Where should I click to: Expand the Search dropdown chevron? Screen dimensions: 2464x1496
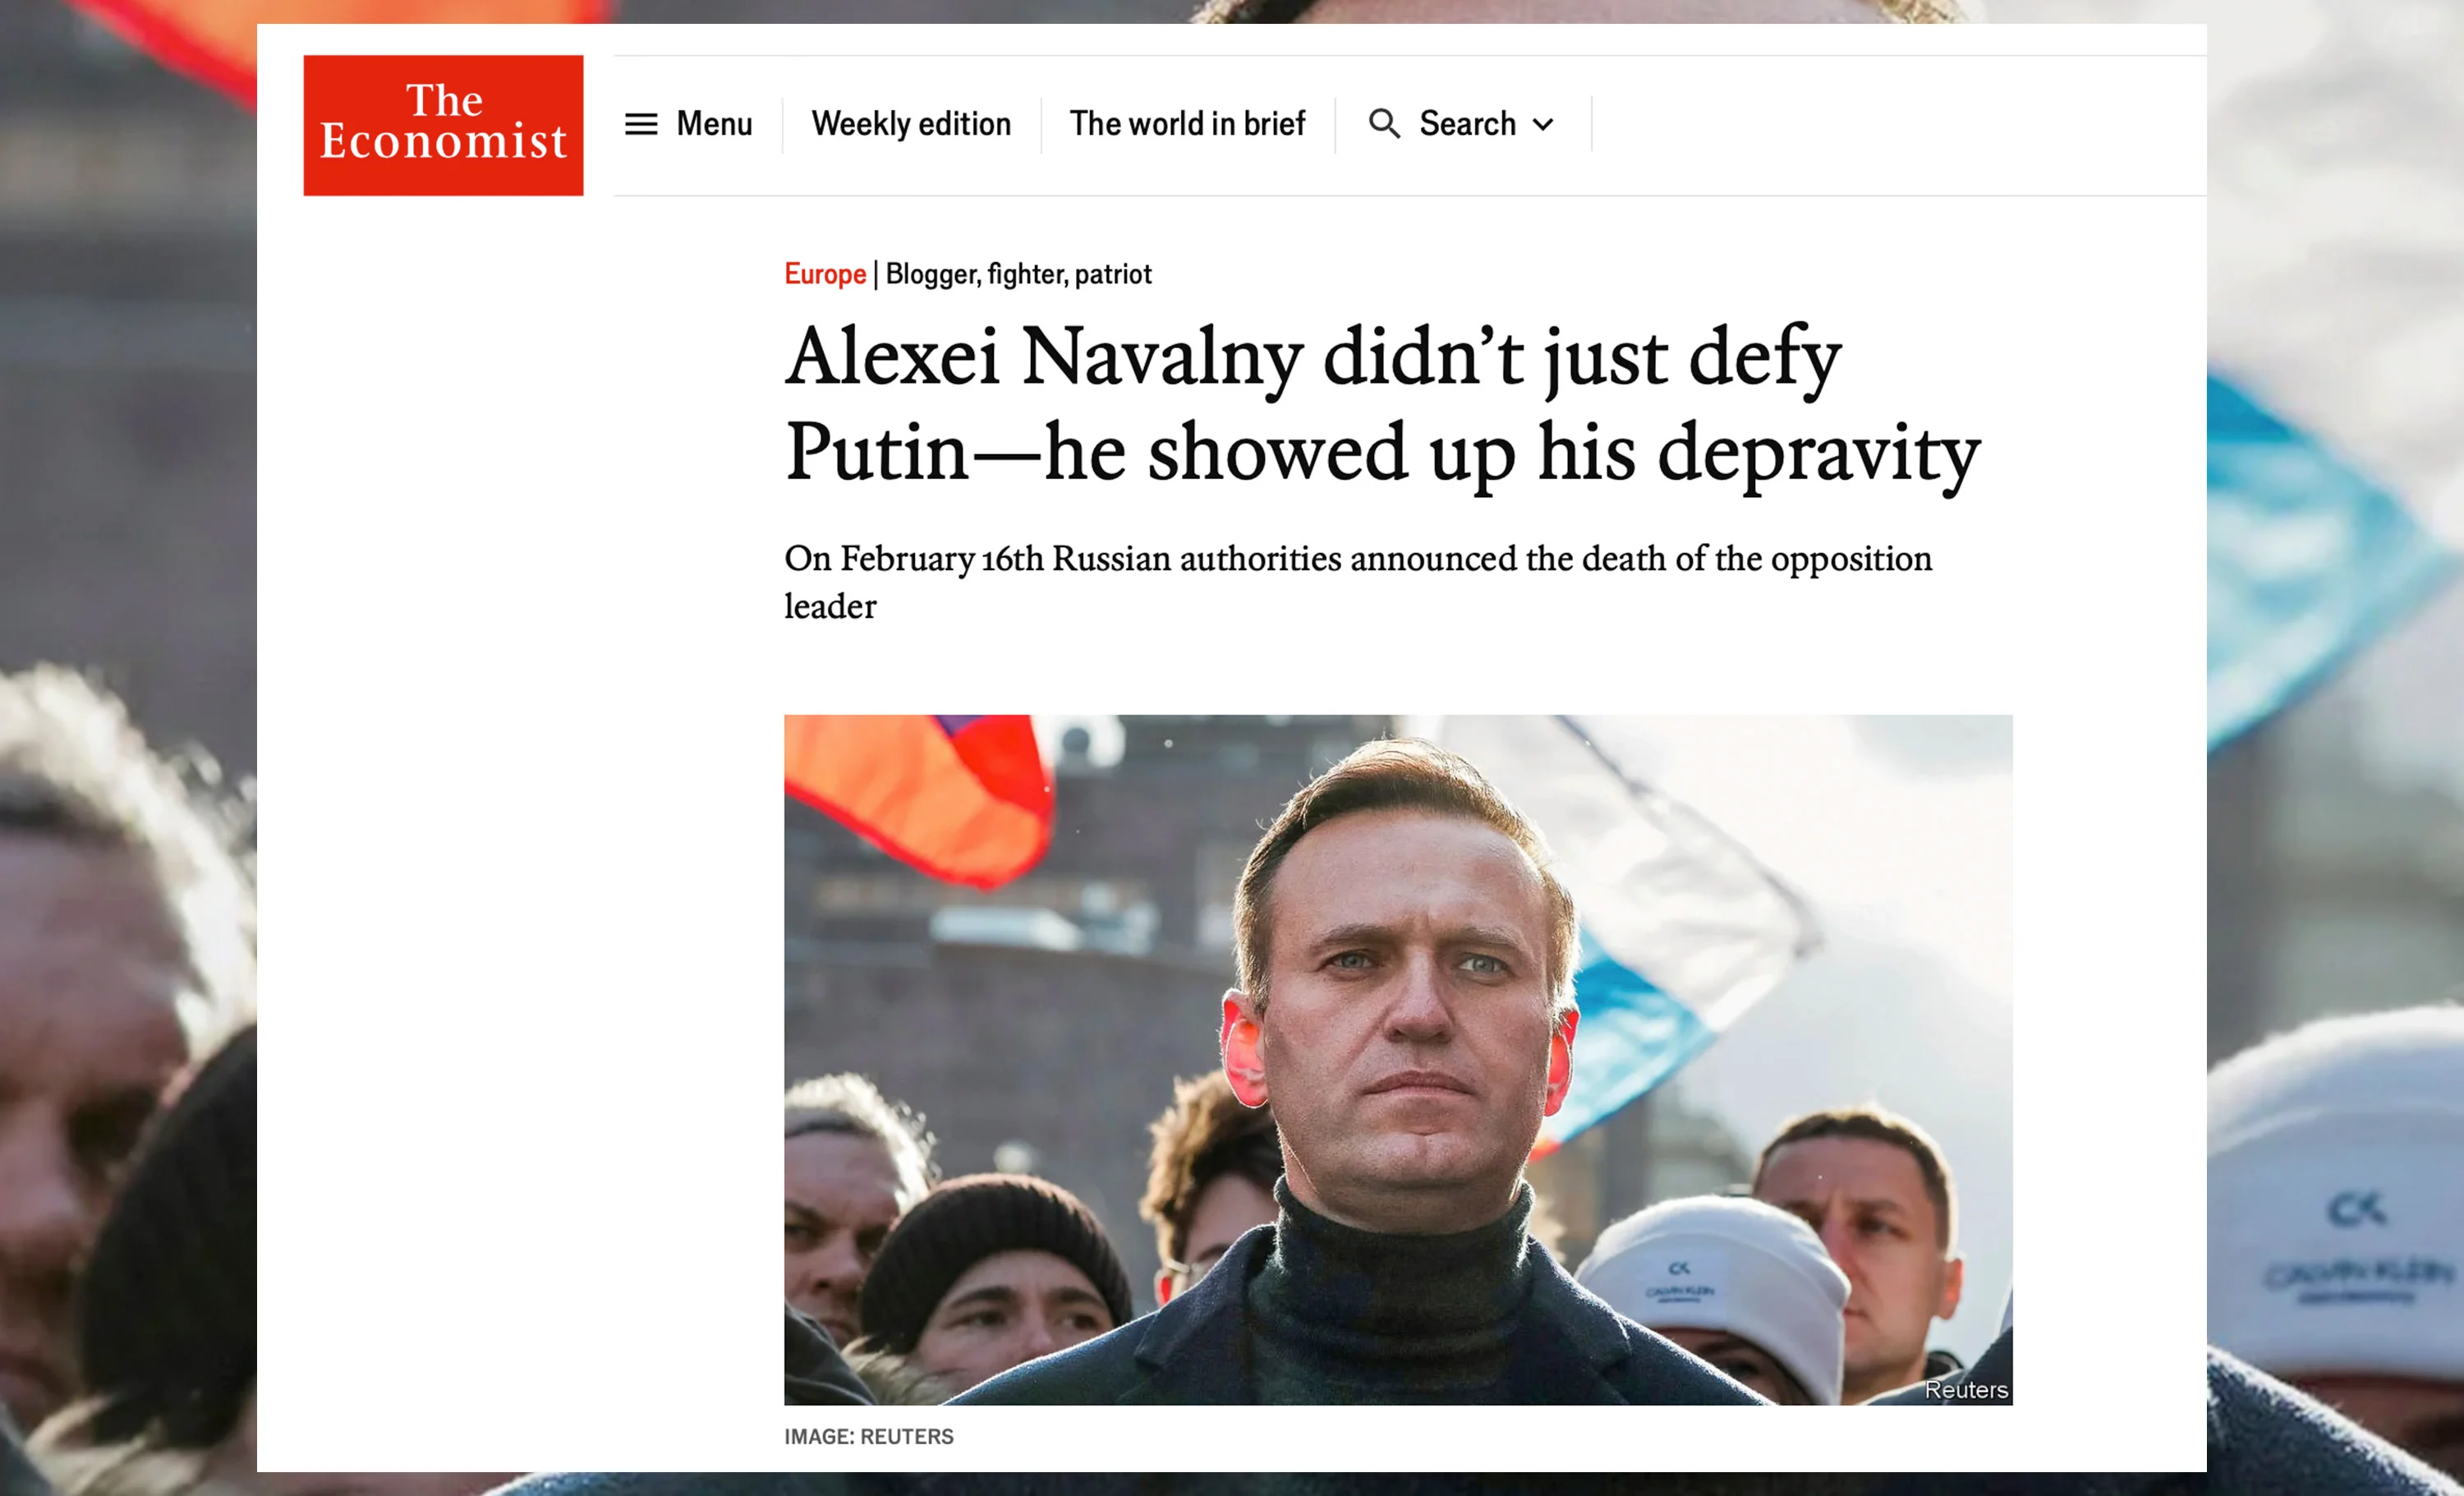click(1543, 125)
